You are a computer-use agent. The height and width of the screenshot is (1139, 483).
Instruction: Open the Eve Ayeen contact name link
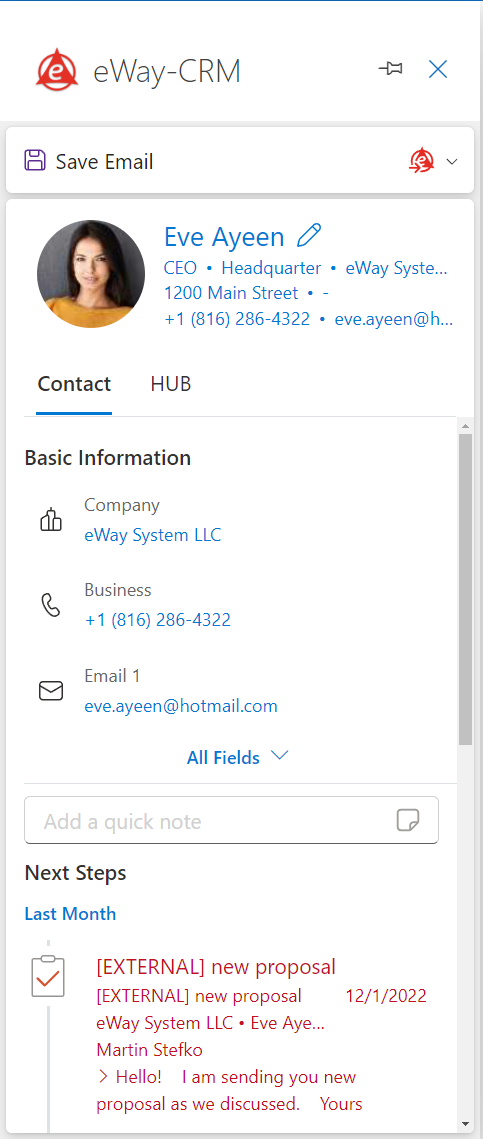click(224, 237)
